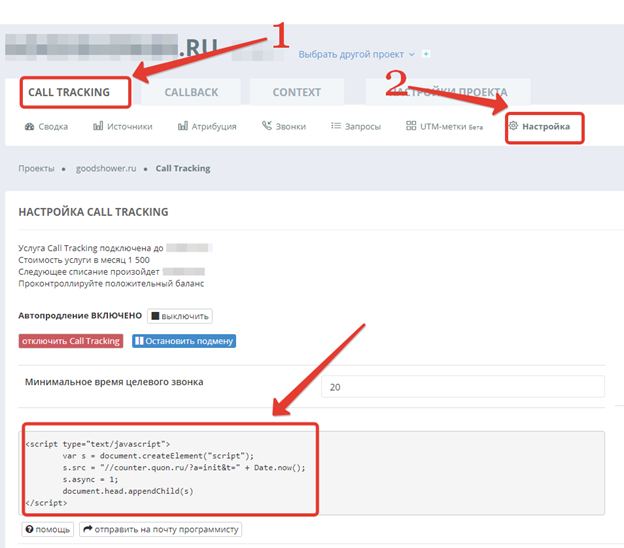Open goodshower.ru breadcrumb link
Screen dimensions: 624x548
tap(106, 168)
